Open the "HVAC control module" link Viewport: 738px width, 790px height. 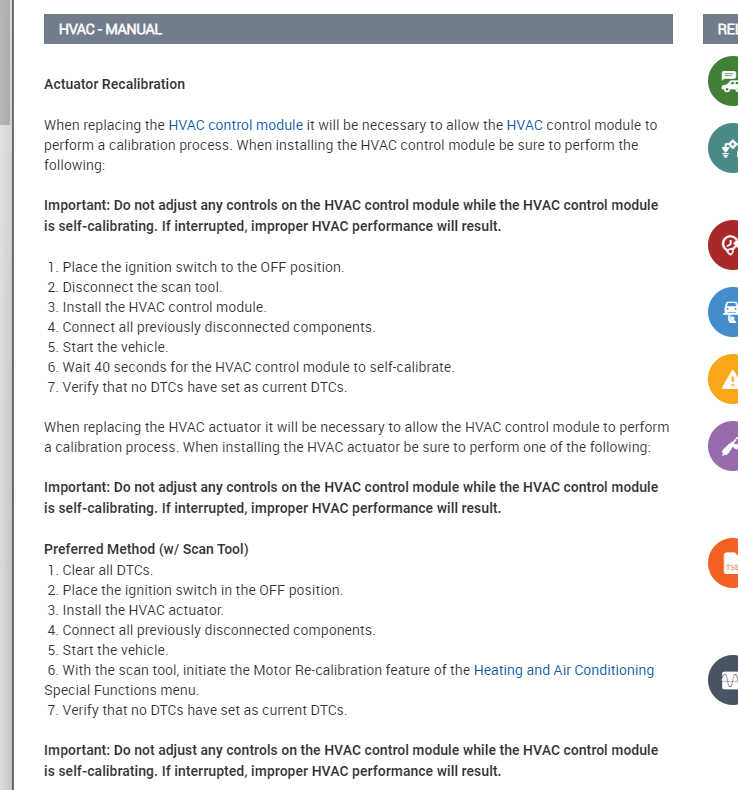point(235,125)
